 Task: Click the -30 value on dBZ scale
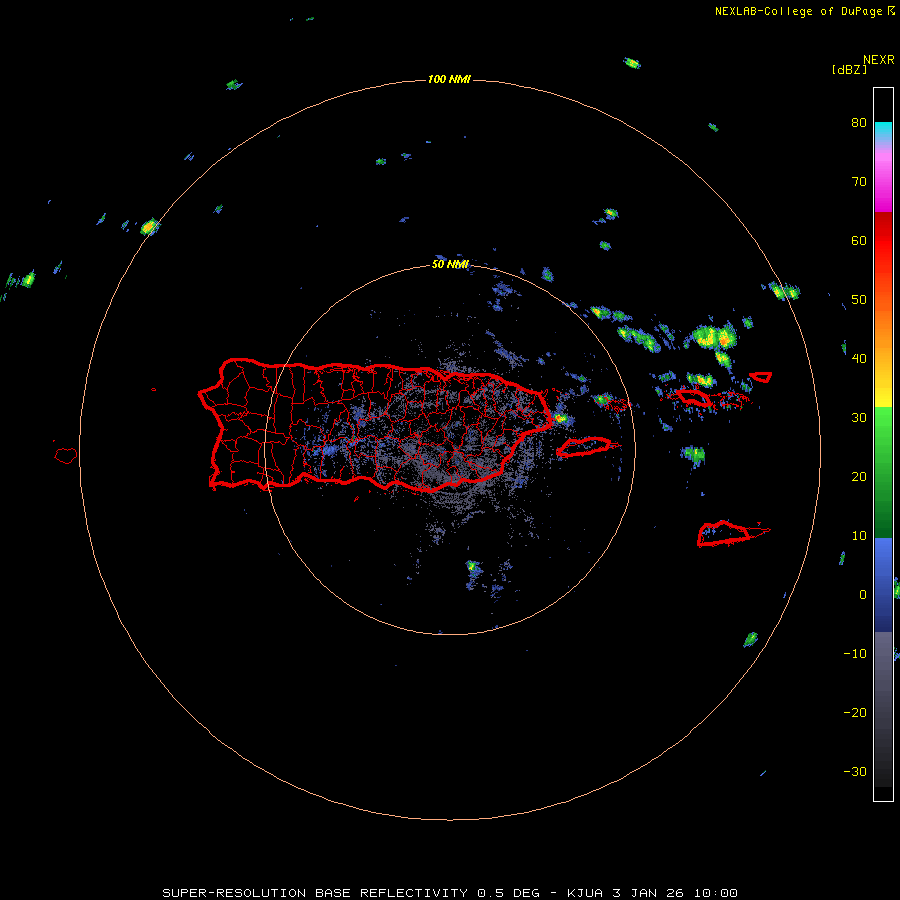(x=855, y=771)
